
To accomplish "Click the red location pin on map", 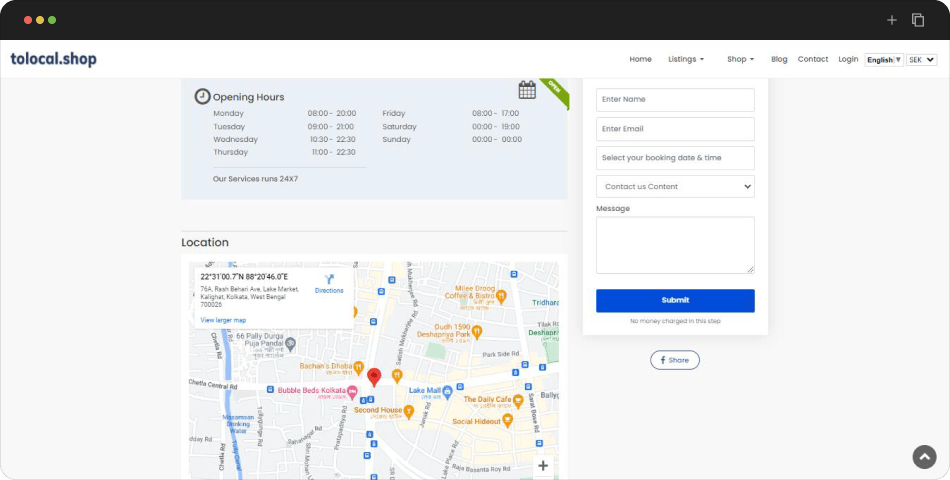I will point(374,378).
